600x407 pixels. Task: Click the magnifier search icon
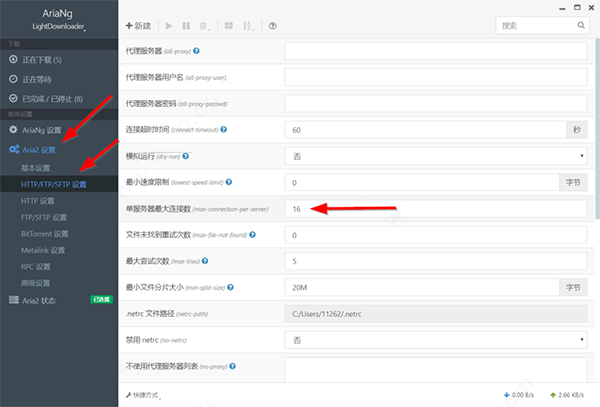point(581,25)
